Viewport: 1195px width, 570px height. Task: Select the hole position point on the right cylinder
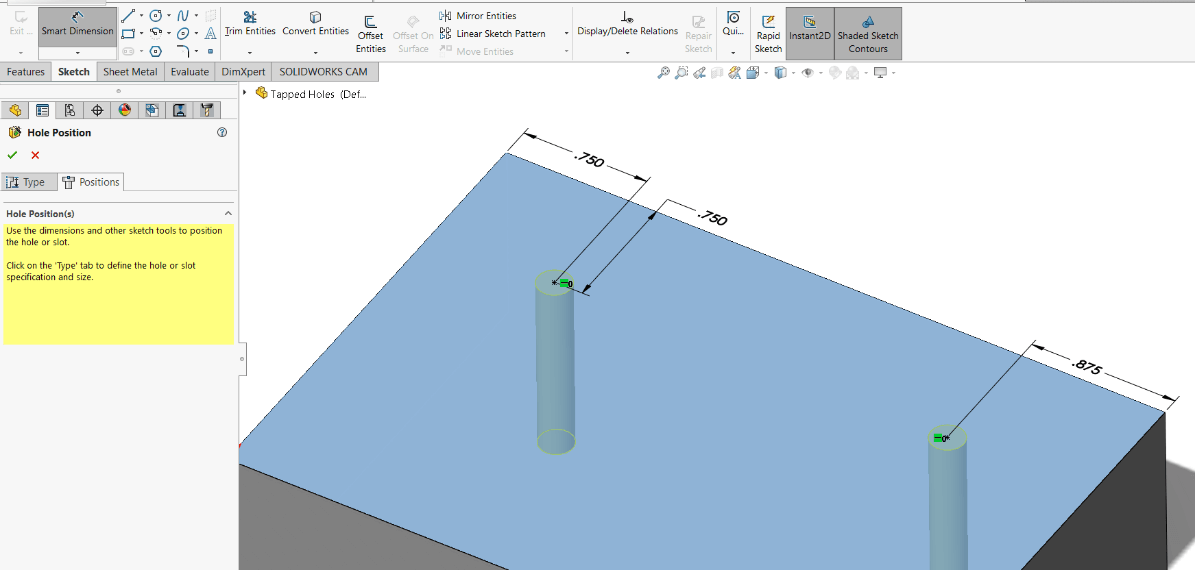coord(947,438)
